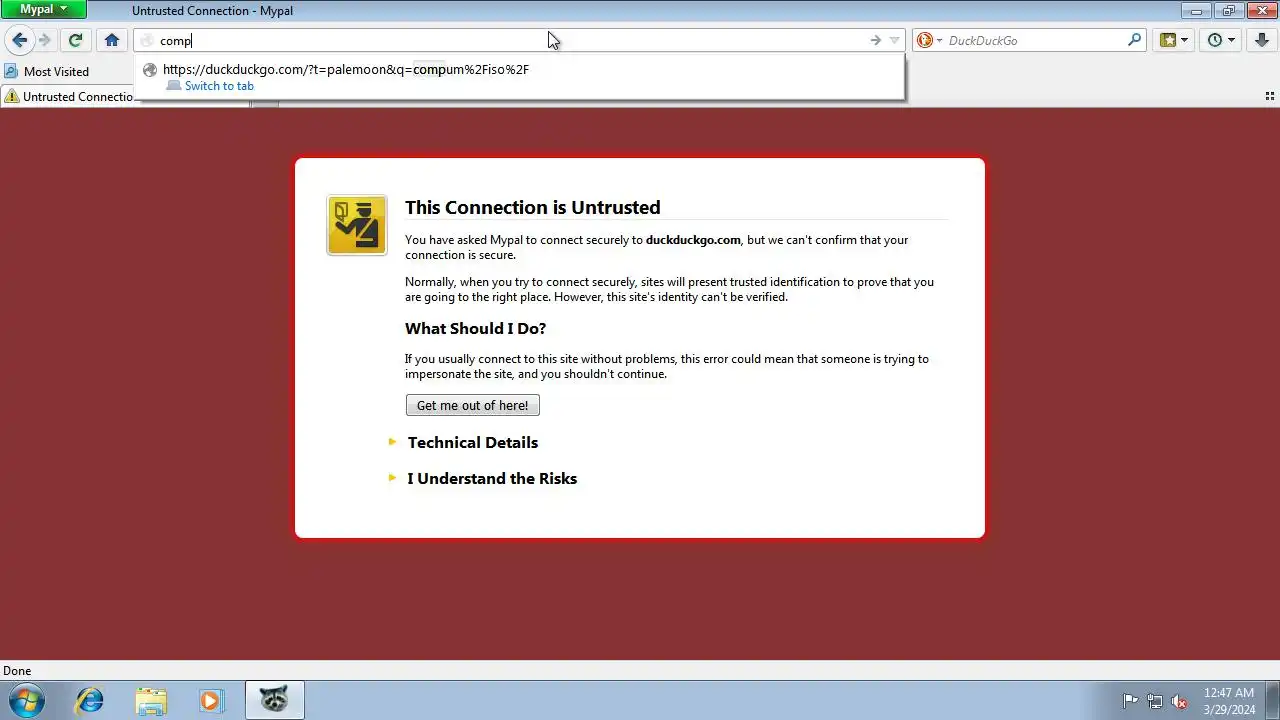Open the history button dropdown arrow
Viewport: 1280px width, 720px height.
pos(1231,40)
